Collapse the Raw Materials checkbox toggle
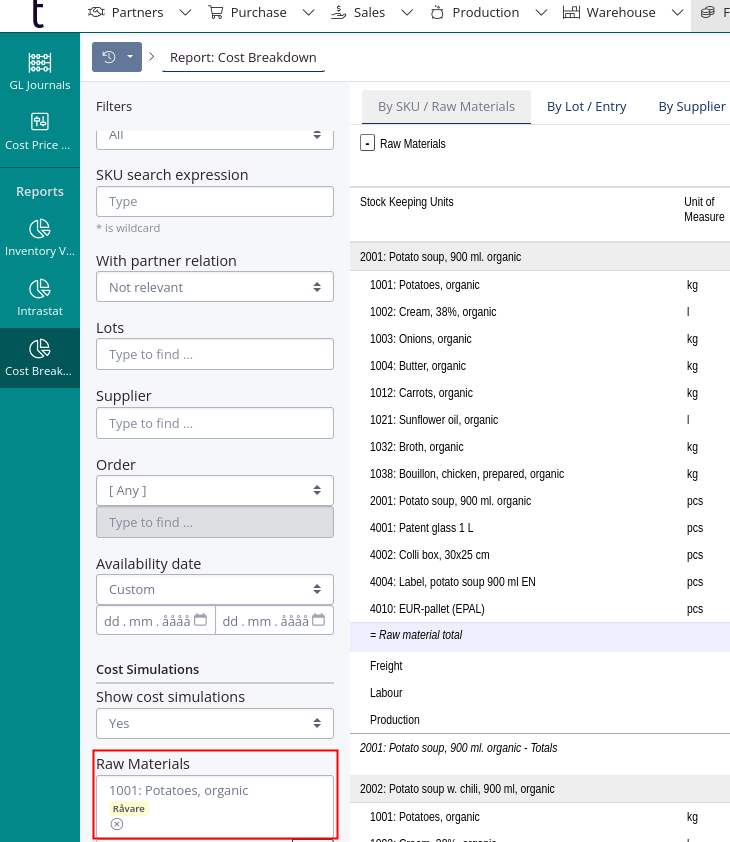The image size is (730, 842). coord(367,143)
